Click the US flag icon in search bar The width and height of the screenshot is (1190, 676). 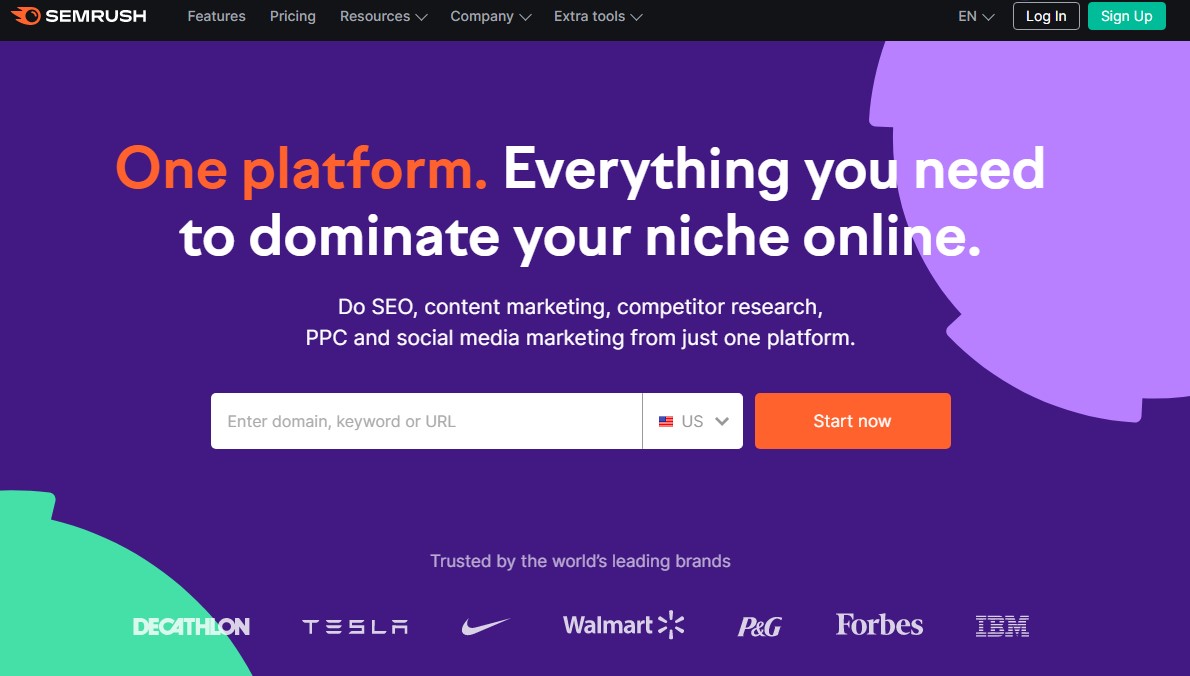(x=666, y=420)
